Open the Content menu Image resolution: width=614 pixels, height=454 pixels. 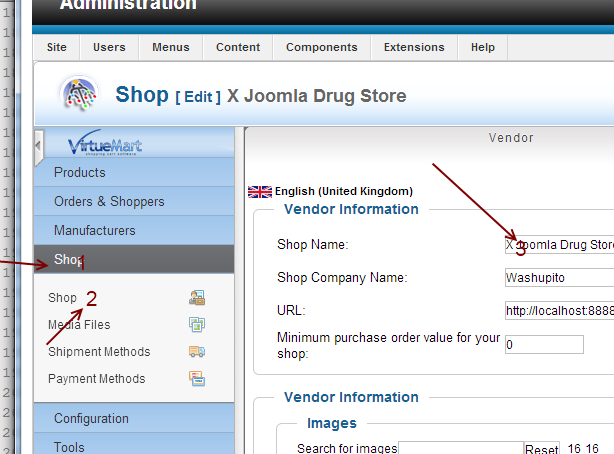coord(238,47)
